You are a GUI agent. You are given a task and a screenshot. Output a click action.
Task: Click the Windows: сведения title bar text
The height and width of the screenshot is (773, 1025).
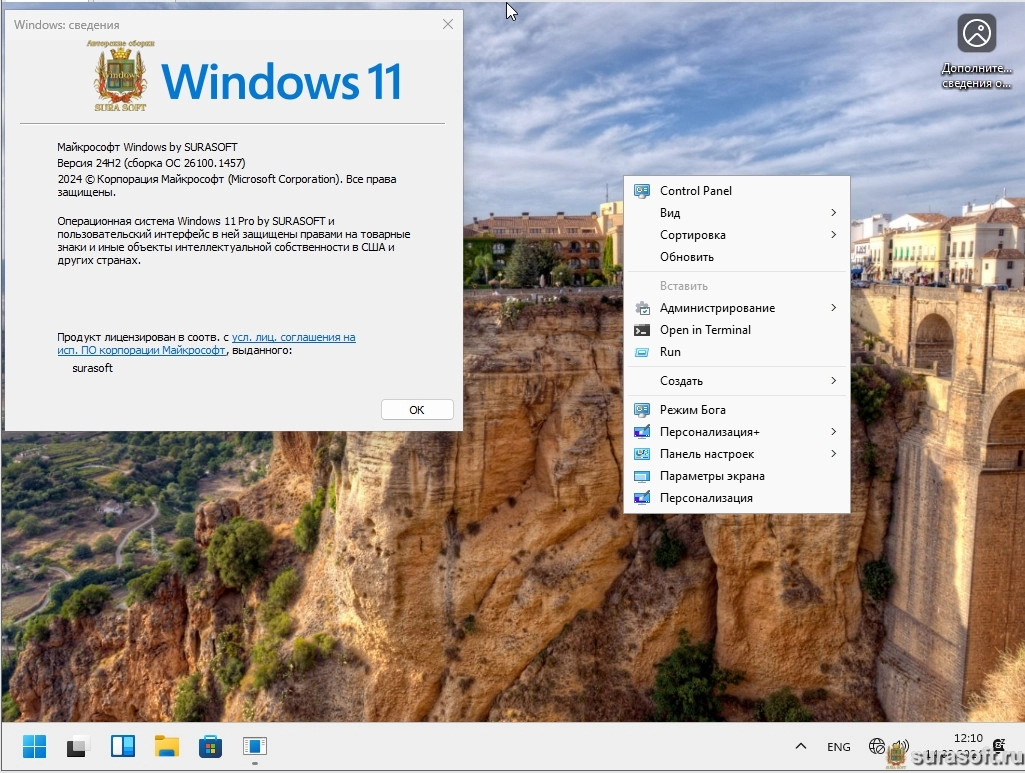click(67, 25)
